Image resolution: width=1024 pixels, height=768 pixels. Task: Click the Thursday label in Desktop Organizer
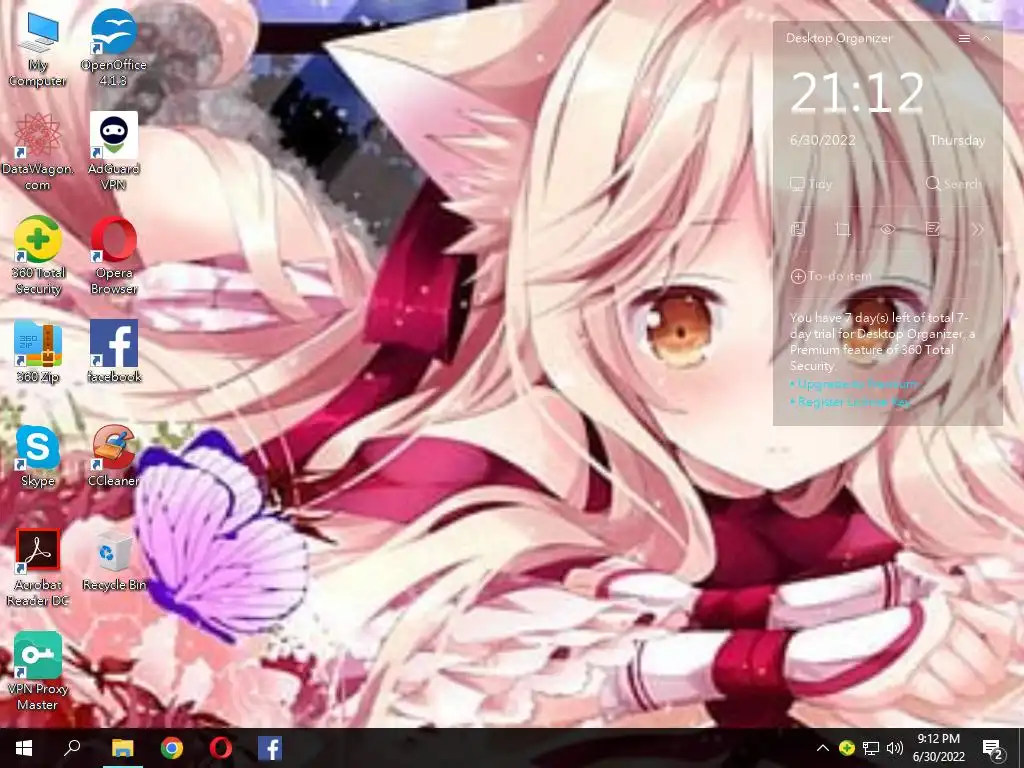957,140
